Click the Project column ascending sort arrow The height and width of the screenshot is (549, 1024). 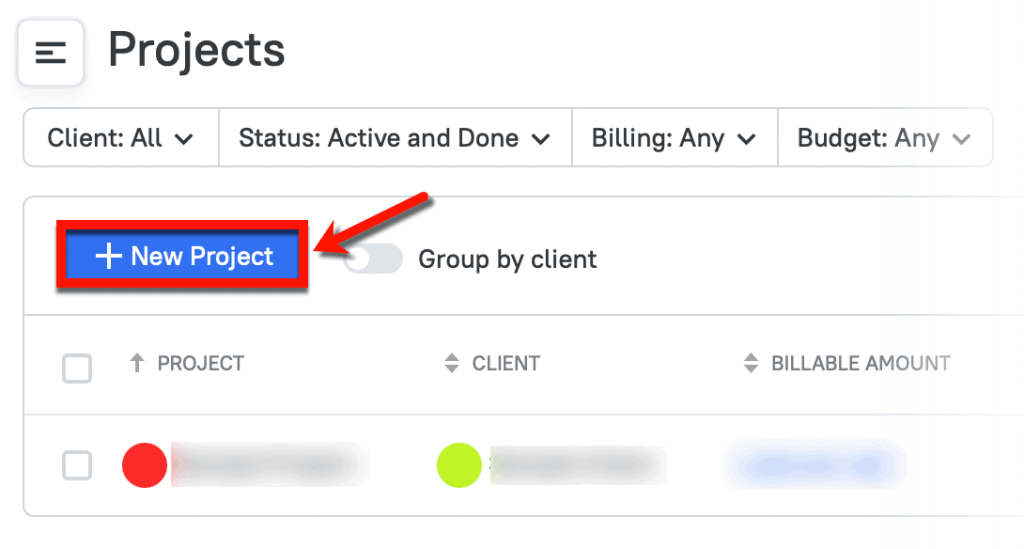(138, 364)
